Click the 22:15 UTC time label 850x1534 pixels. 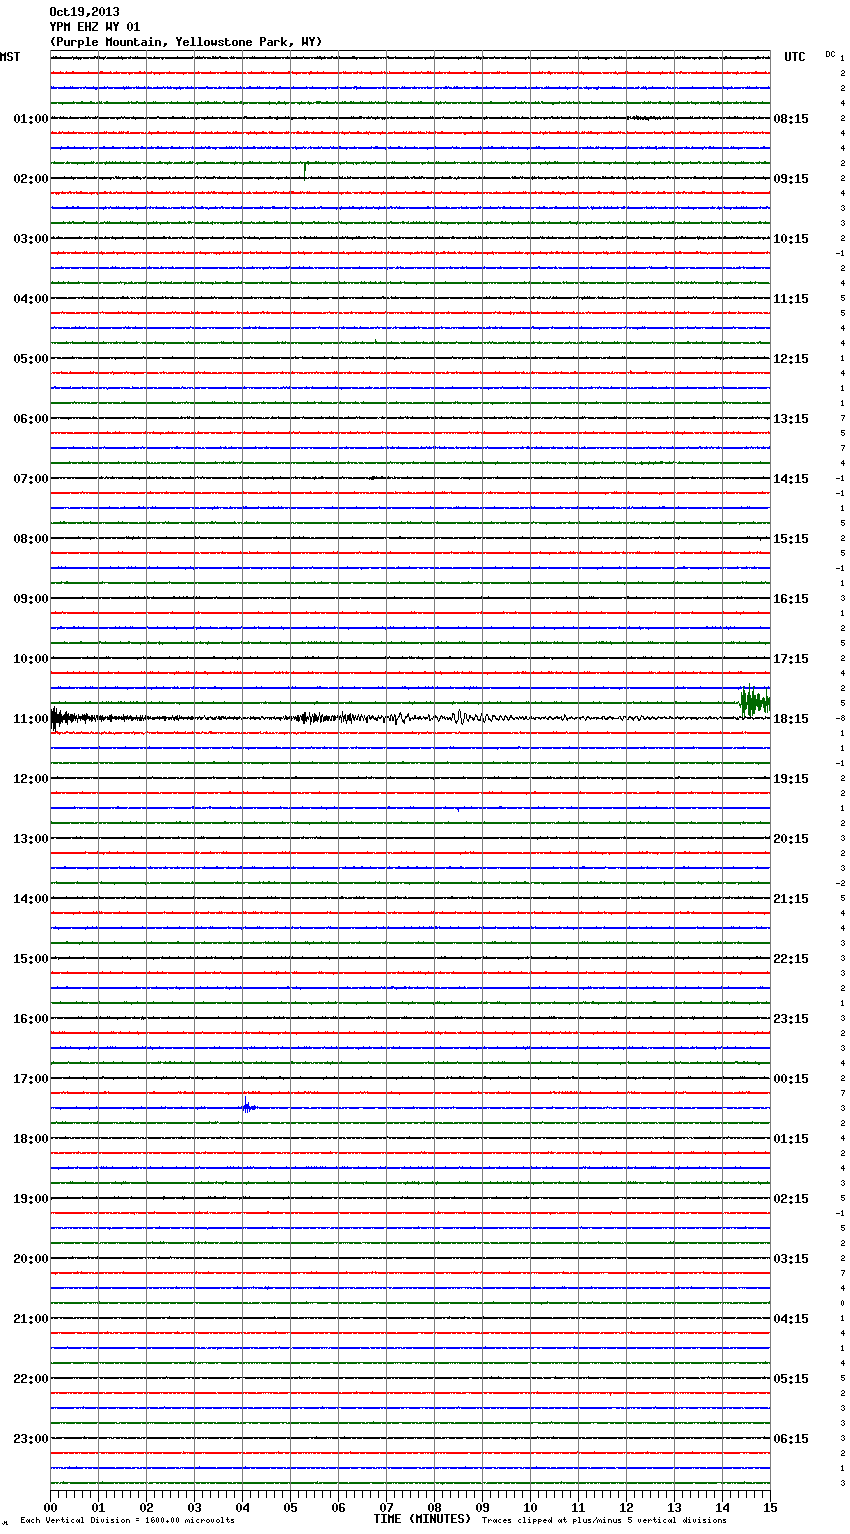coord(791,959)
